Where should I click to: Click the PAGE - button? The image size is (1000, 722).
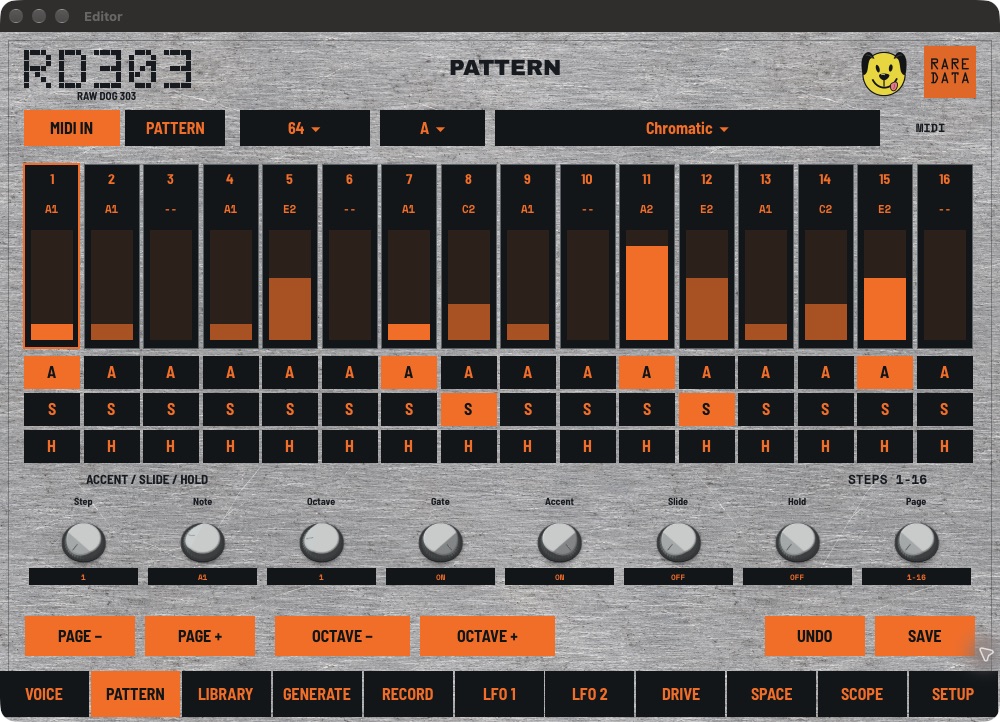[x=80, y=636]
